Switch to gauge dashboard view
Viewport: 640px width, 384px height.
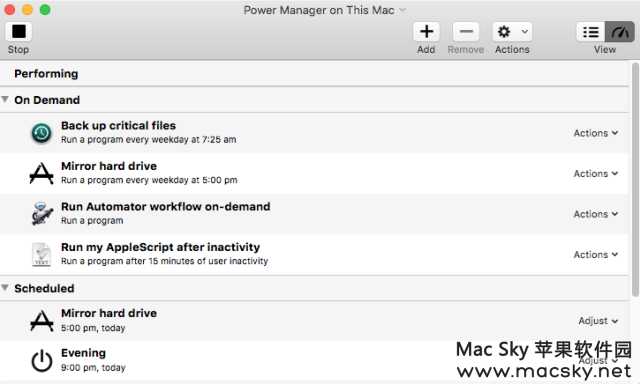click(x=620, y=32)
